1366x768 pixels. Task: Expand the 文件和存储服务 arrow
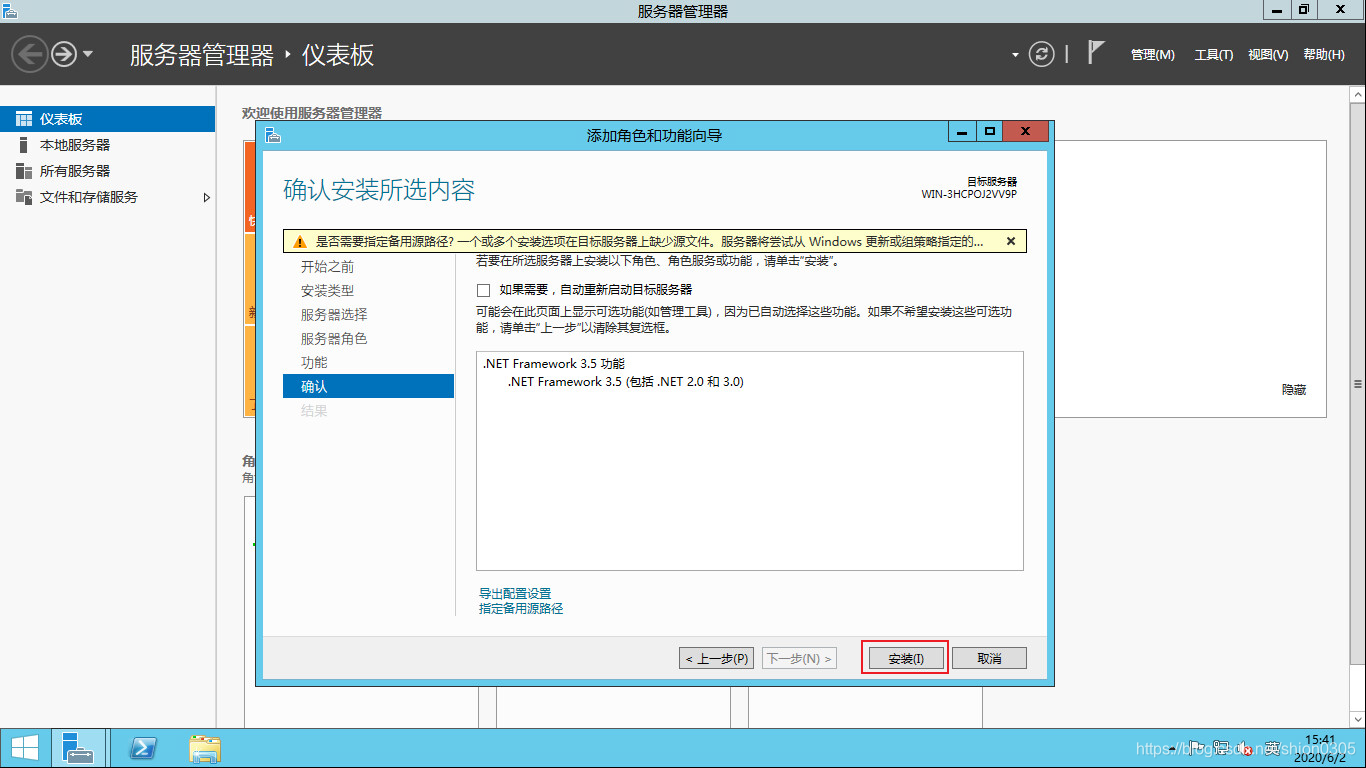(207, 198)
